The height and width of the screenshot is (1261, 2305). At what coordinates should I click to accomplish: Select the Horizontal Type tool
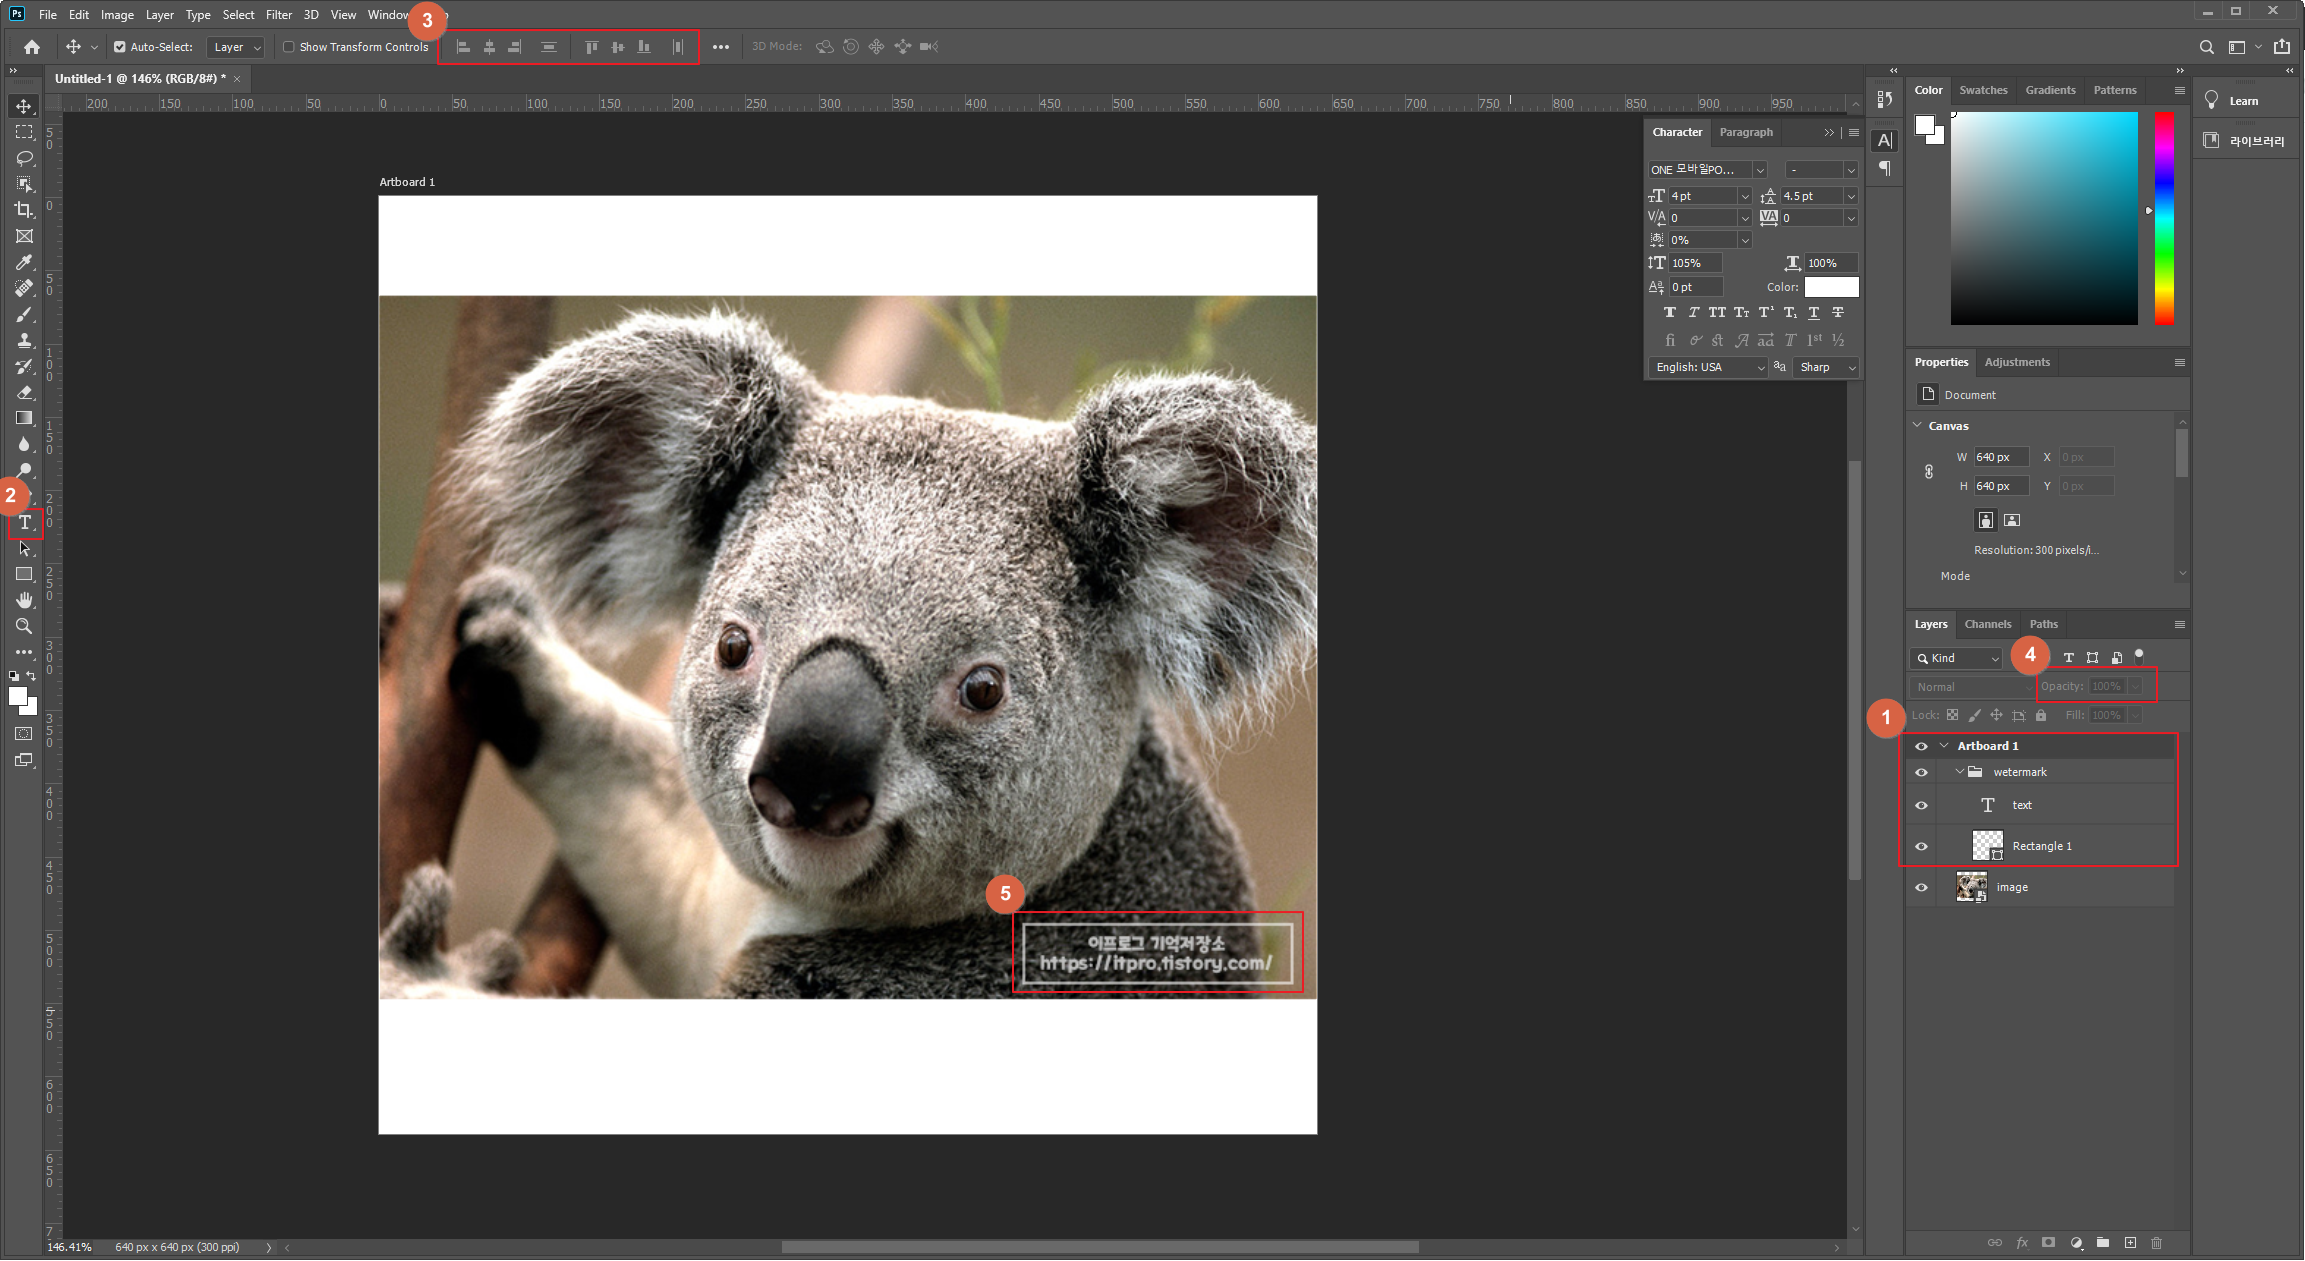pyautogui.click(x=25, y=523)
